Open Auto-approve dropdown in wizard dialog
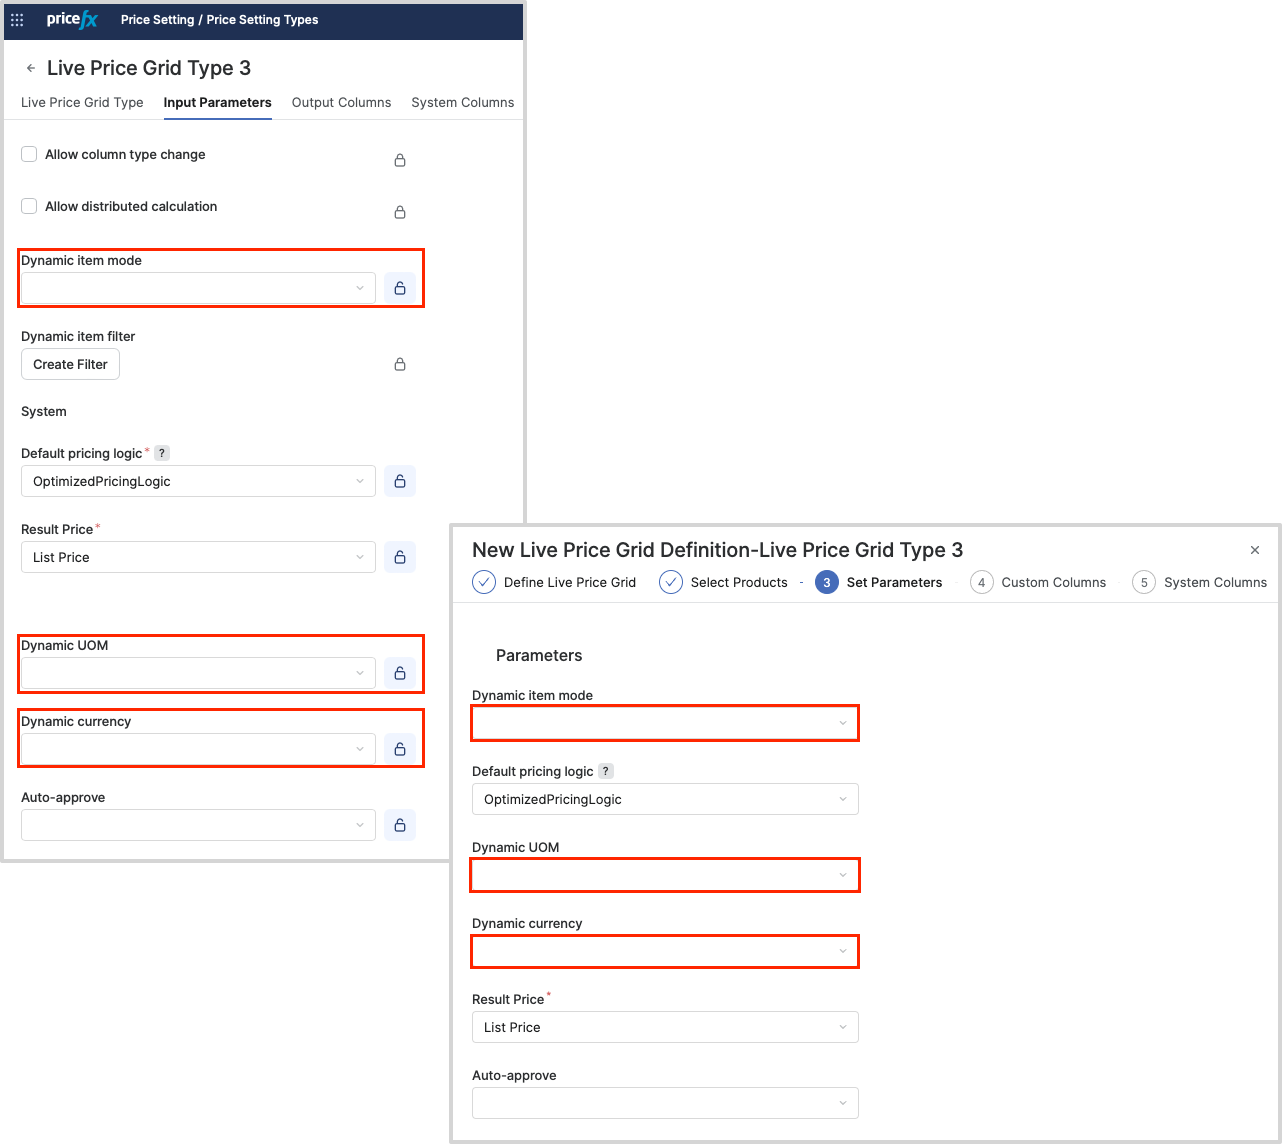This screenshot has width=1282, height=1144. [x=665, y=1103]
